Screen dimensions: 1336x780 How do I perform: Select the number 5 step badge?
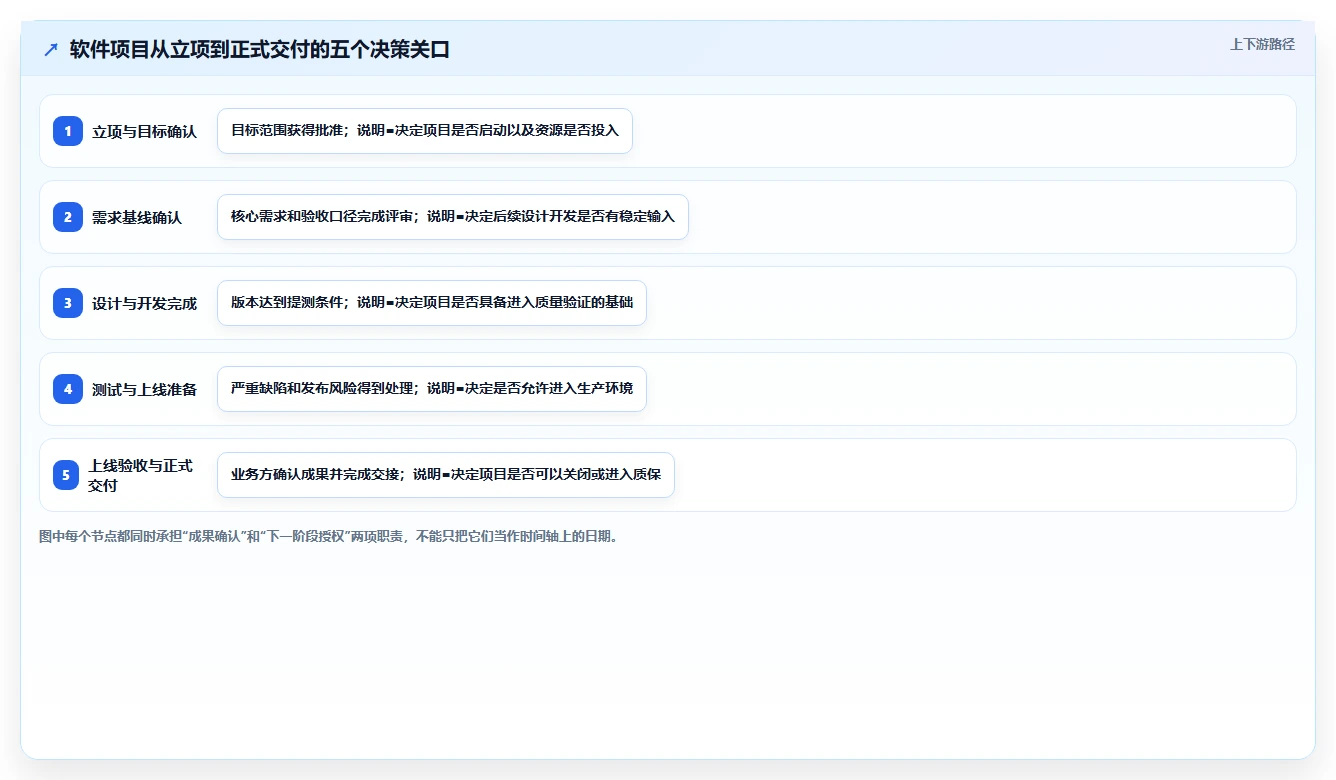(x=66, y=475)
